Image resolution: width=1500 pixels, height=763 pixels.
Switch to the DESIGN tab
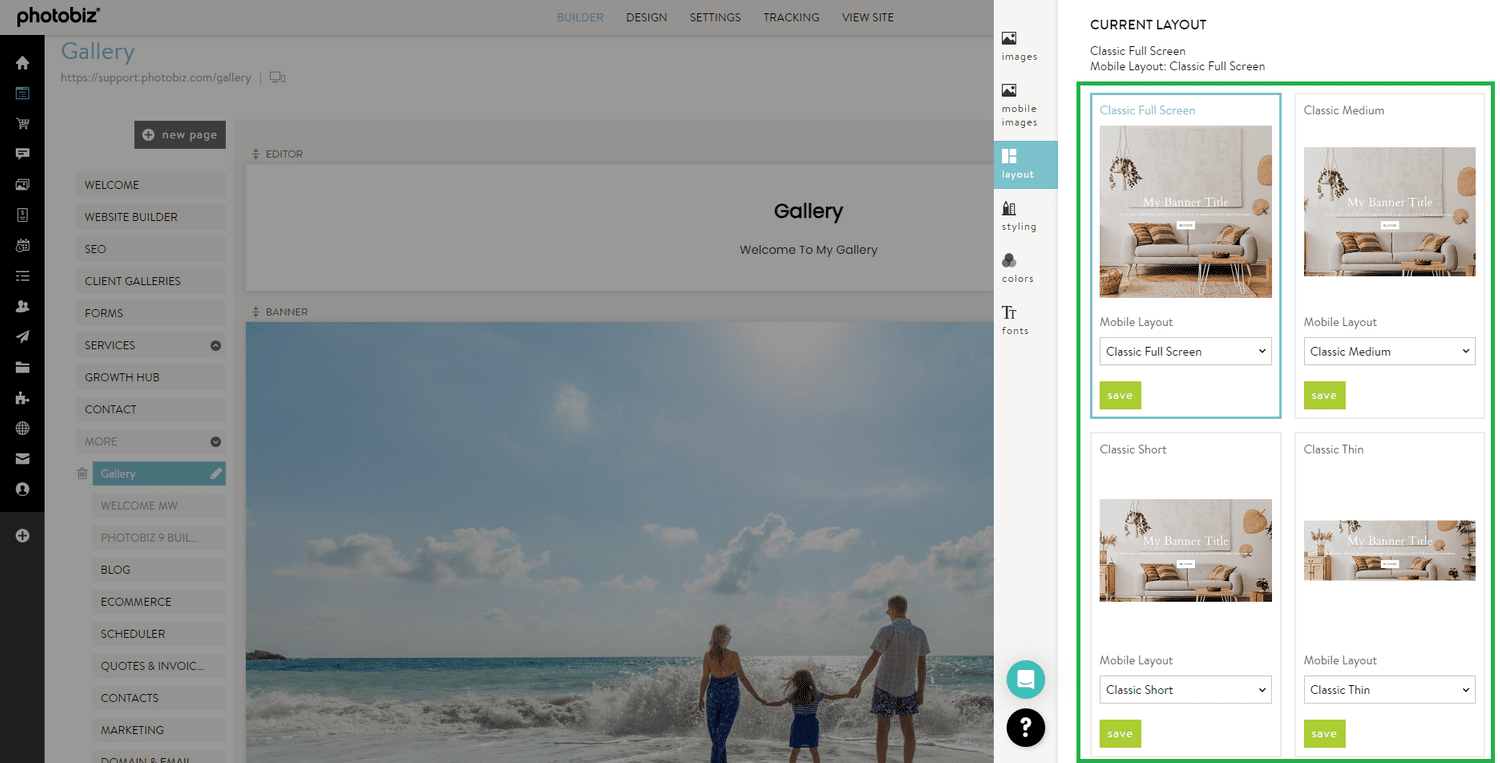point(646,17)
